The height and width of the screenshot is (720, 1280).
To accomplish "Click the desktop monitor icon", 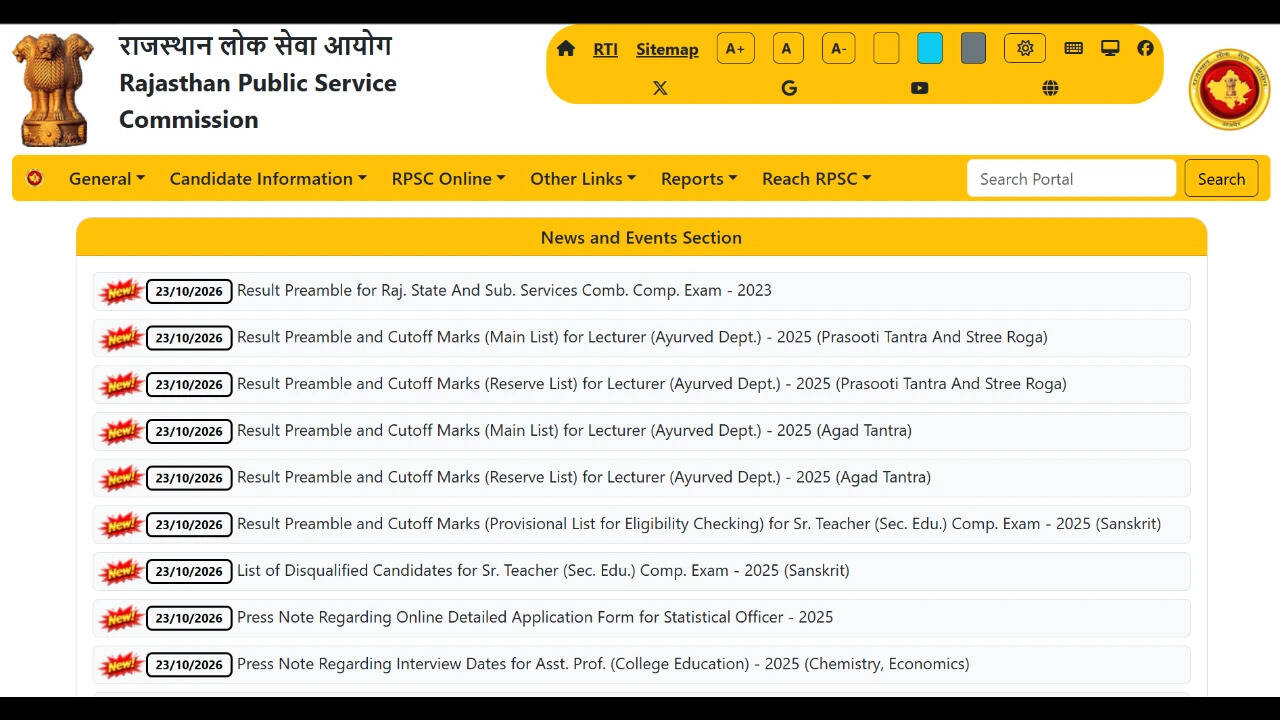I will pos(1110,48).
